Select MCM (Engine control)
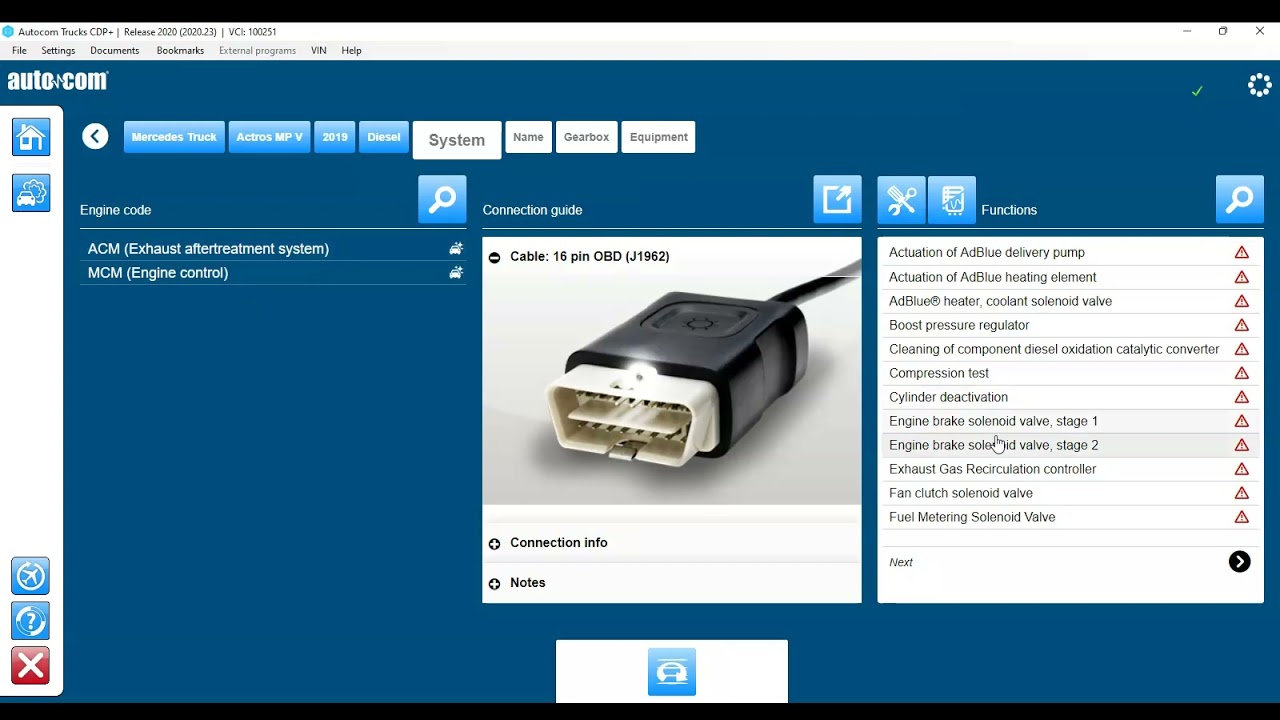Viewport: 1280px width, 720px height. pyautogui.click(x=273, y=273)
